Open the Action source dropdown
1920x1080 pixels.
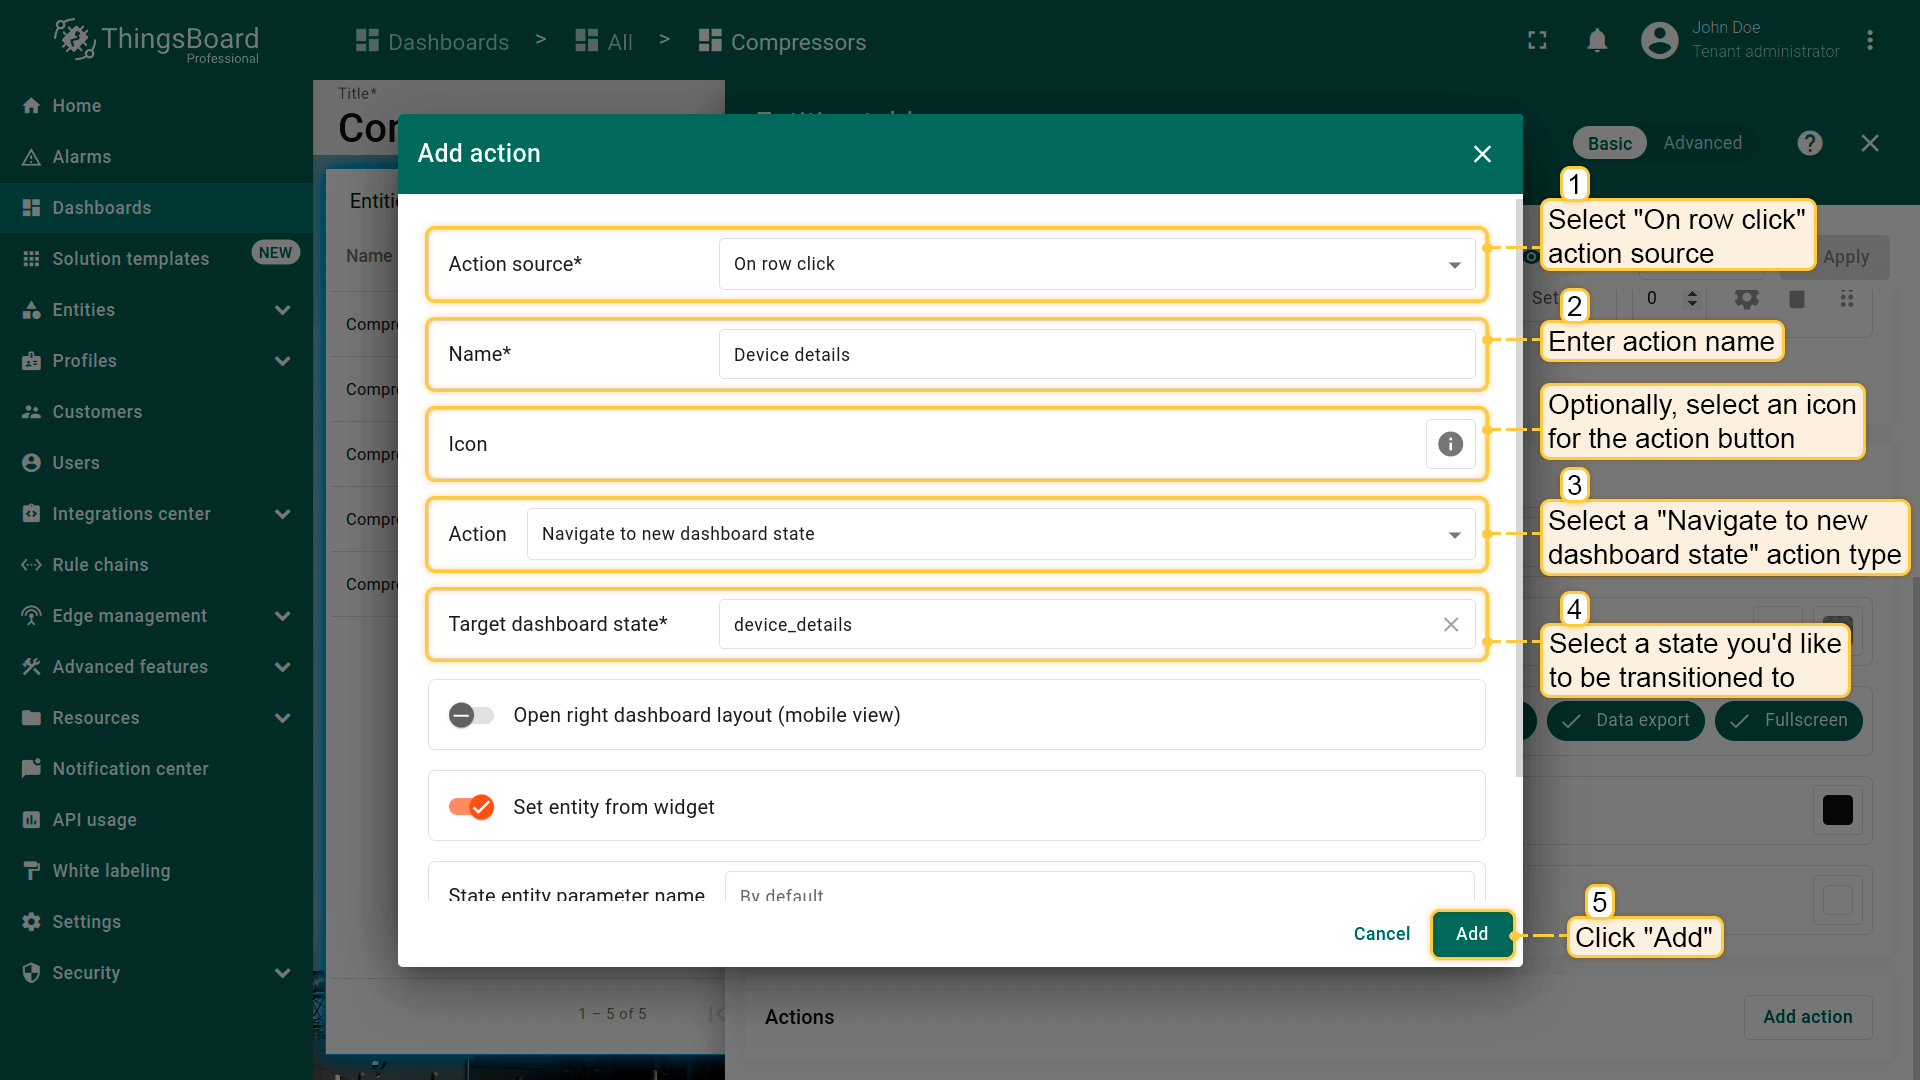pyautogui.click(x=1096, y=264)
